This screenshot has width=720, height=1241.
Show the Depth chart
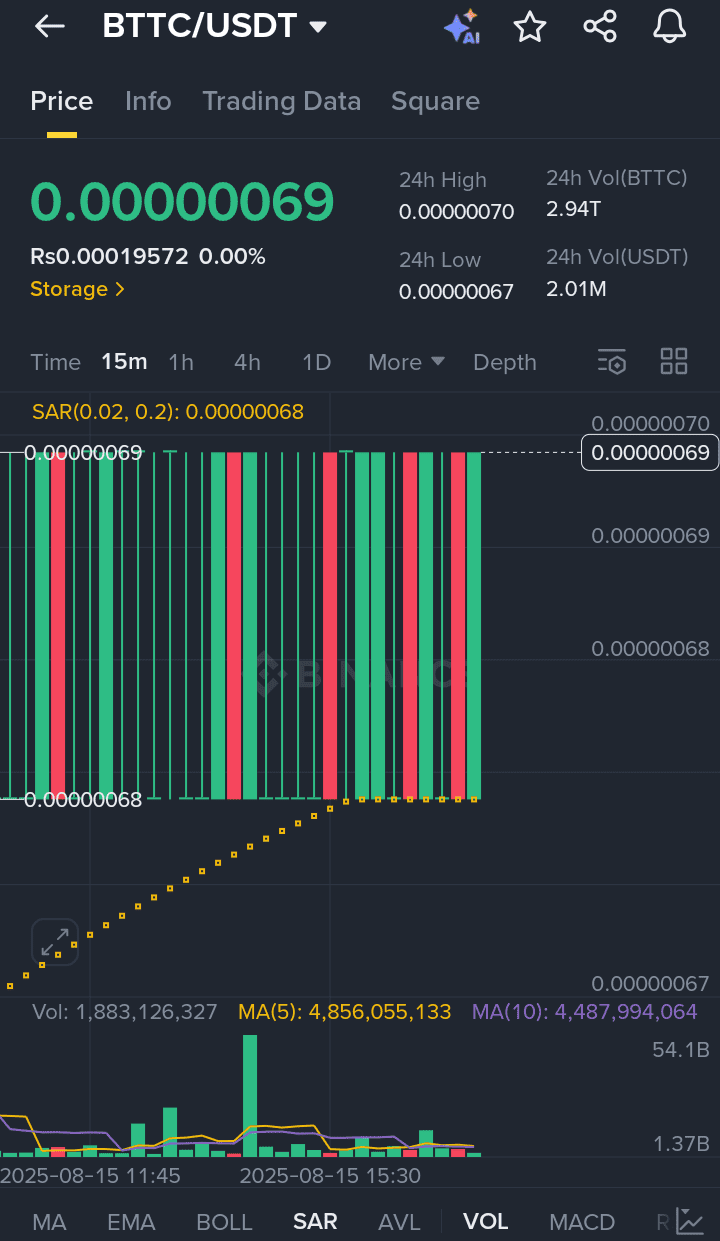point(505,362)
